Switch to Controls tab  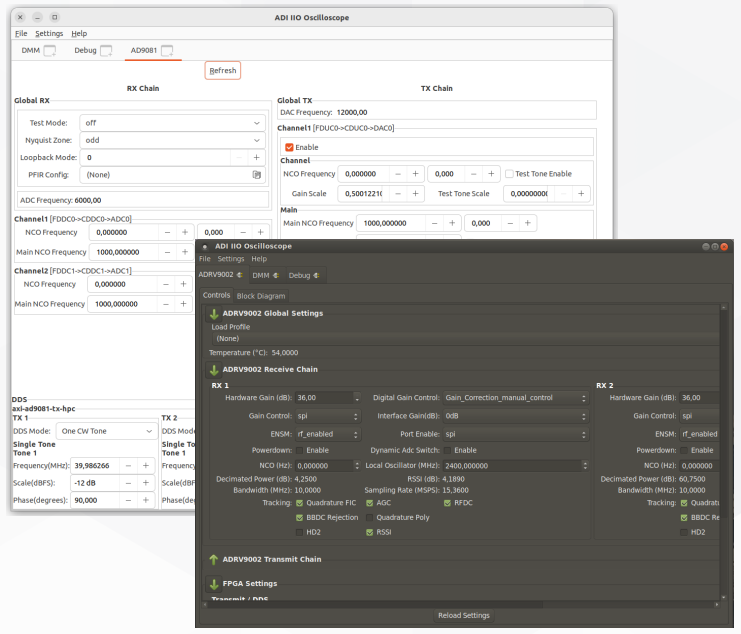pos(216,295)
